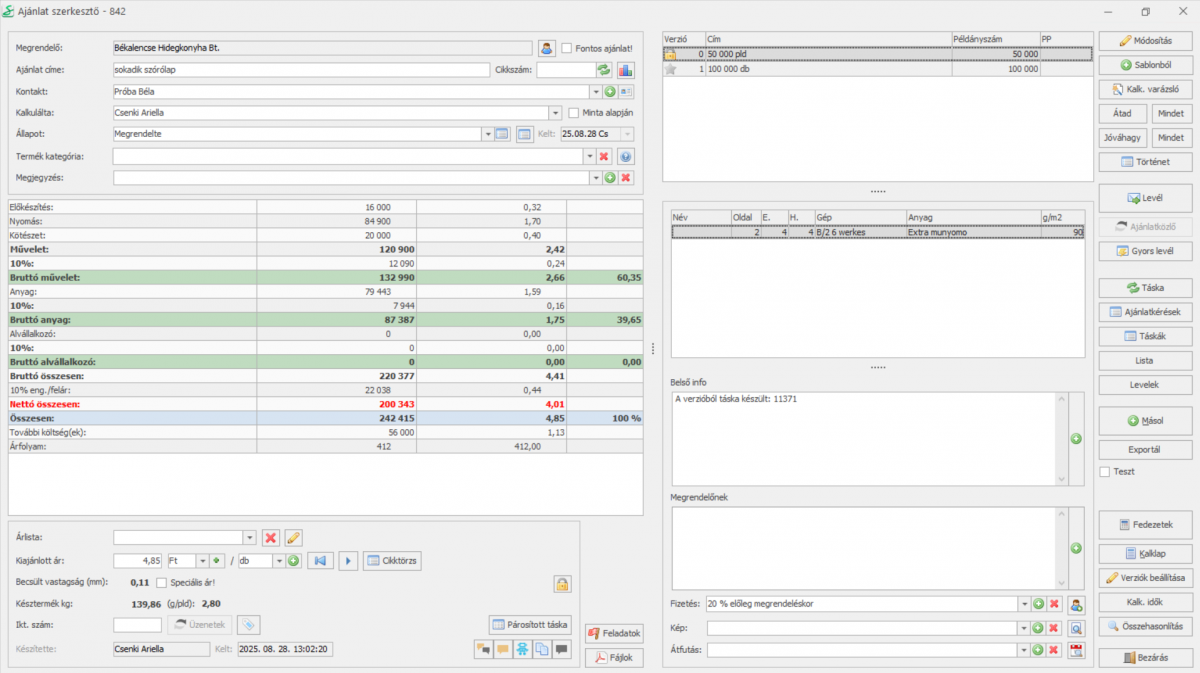Click the padlock icon in the price panel
Screen dimensions: 1200x673
[563, 583]
